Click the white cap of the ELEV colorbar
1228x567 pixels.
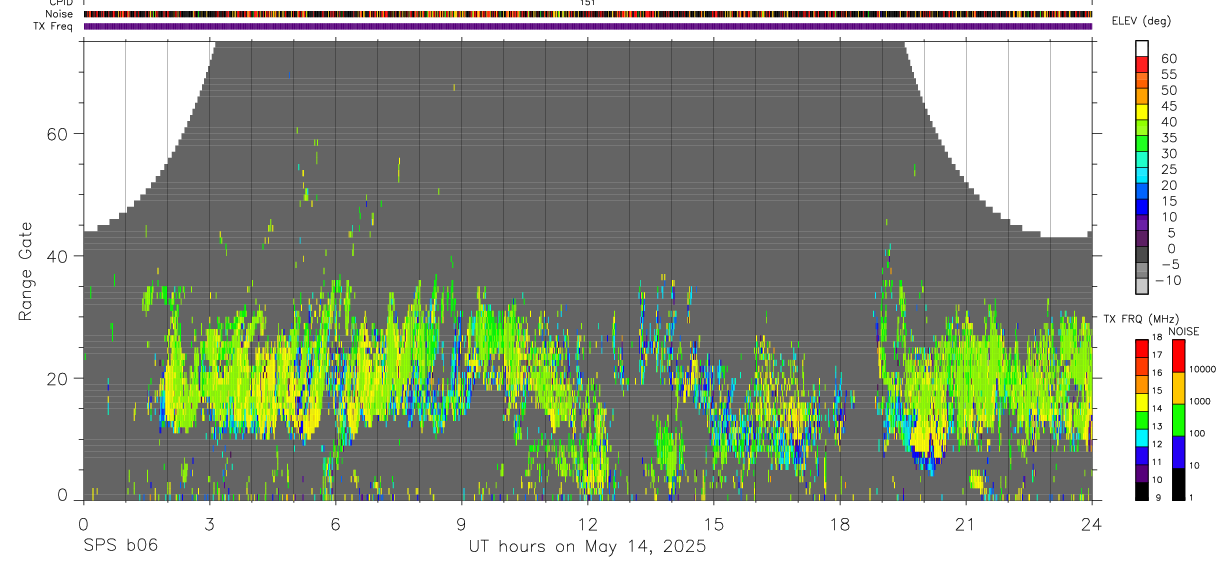point(1142,48)
